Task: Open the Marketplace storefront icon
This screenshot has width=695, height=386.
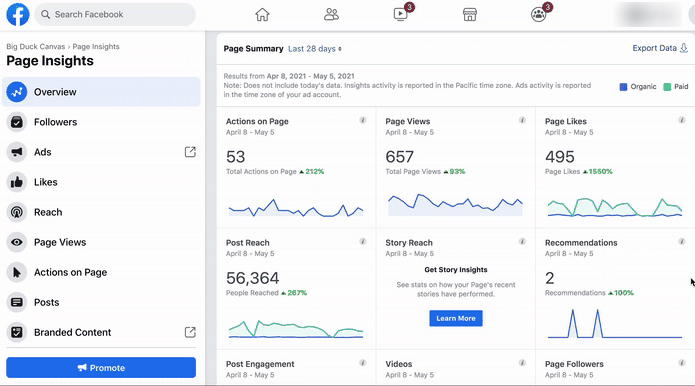Action: [x=470, y=15]
